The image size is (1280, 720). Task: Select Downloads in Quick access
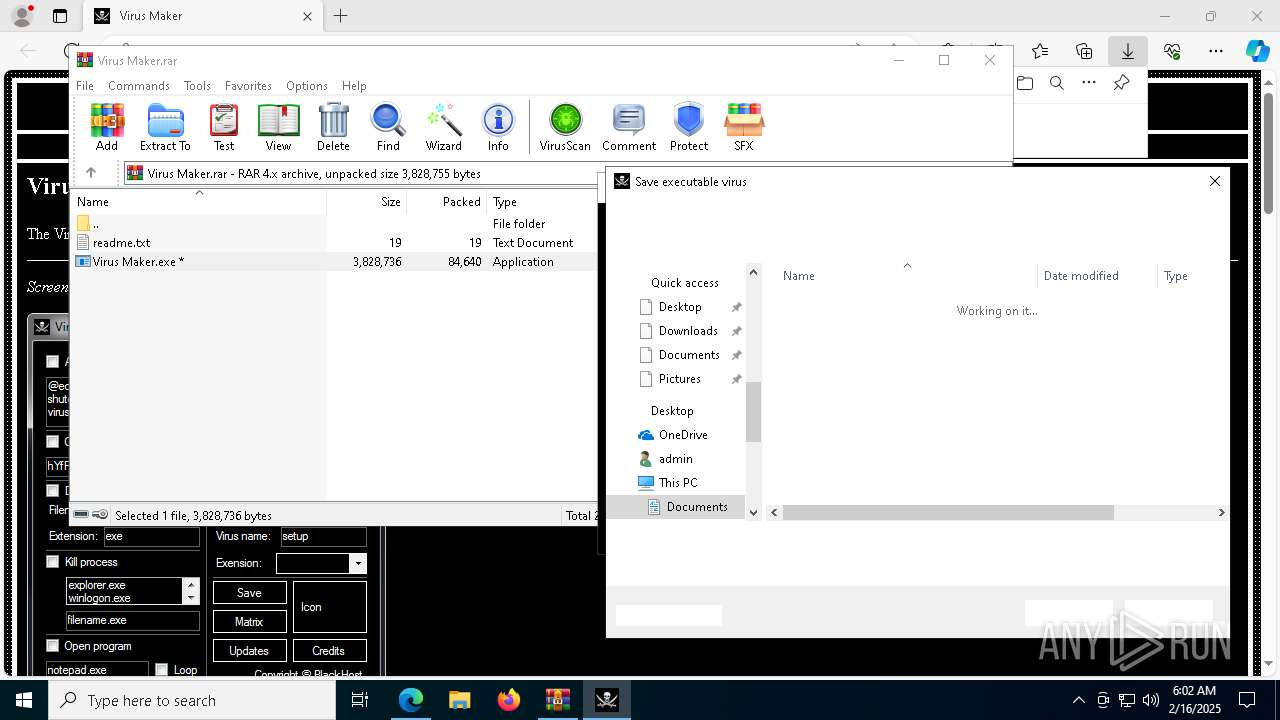[x=688, y=331]
